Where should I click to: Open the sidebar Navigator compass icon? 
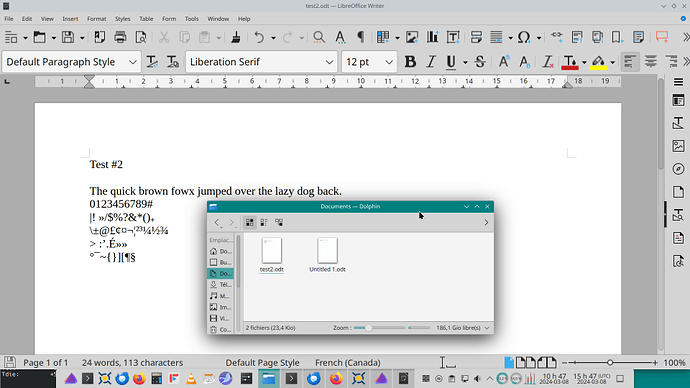coord(678,169)
